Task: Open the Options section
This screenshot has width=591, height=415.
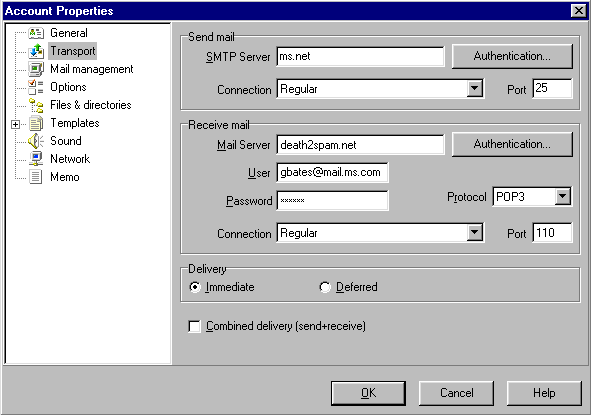Action: pos(68,87)
